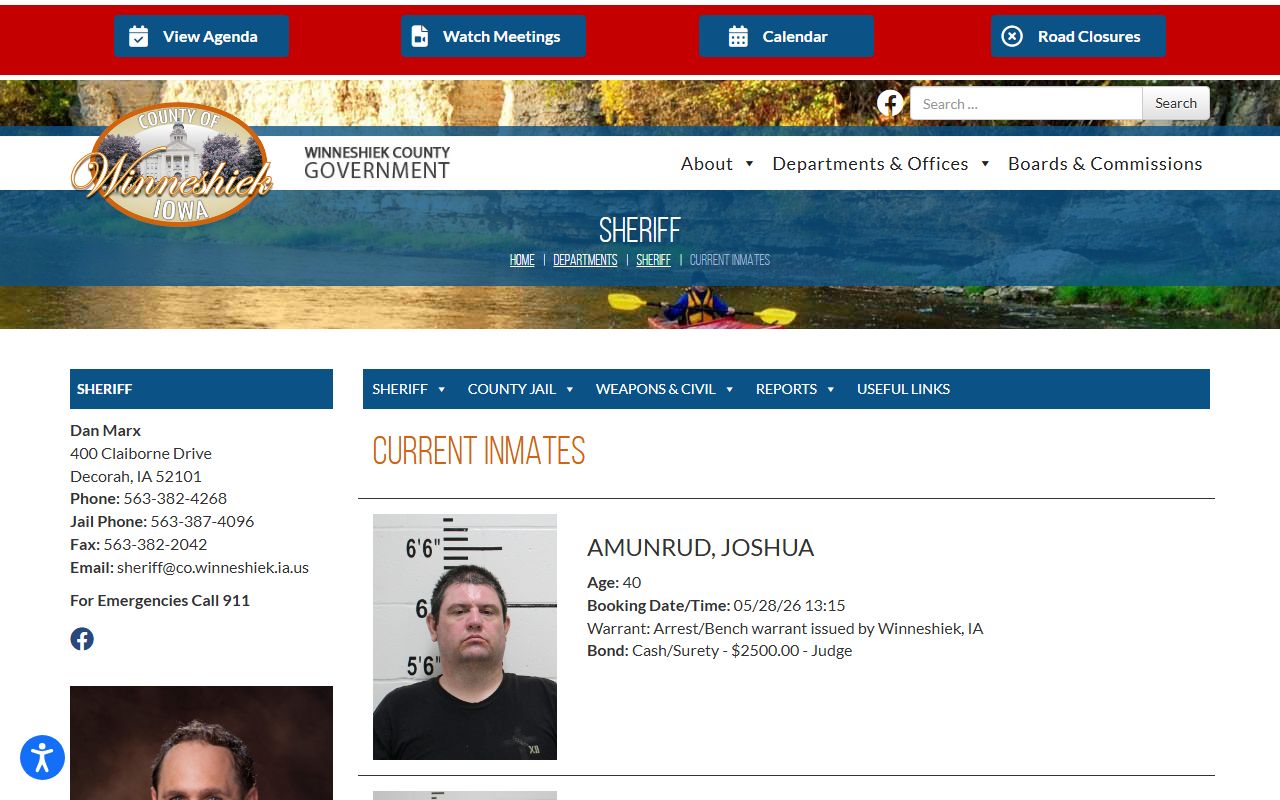
Task: Expand the Reports dropdown arrow
Action: click(x=831, y=389)
